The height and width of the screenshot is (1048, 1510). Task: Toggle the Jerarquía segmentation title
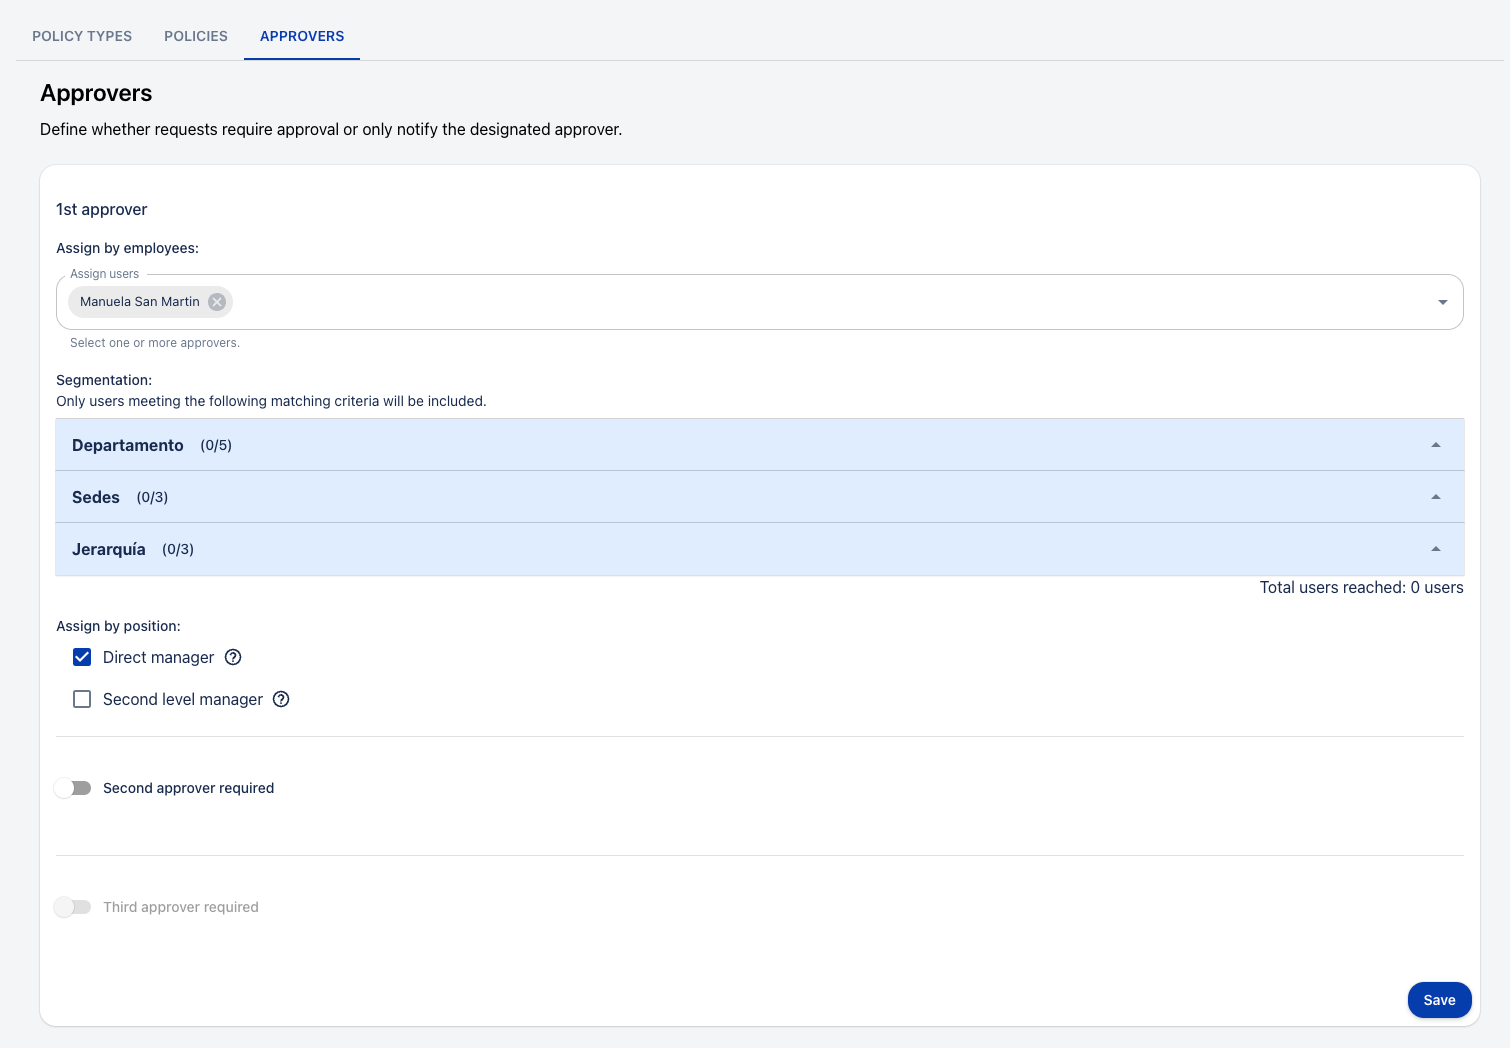tap(109, 549)
